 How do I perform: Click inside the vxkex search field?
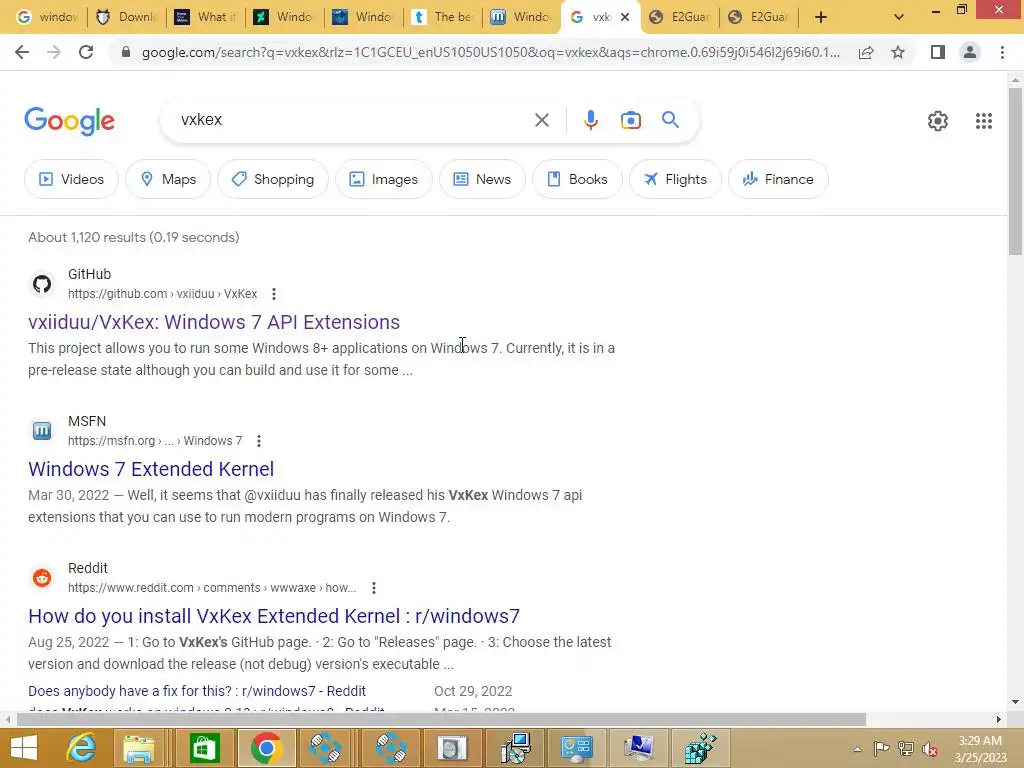(x=353, y=120)
